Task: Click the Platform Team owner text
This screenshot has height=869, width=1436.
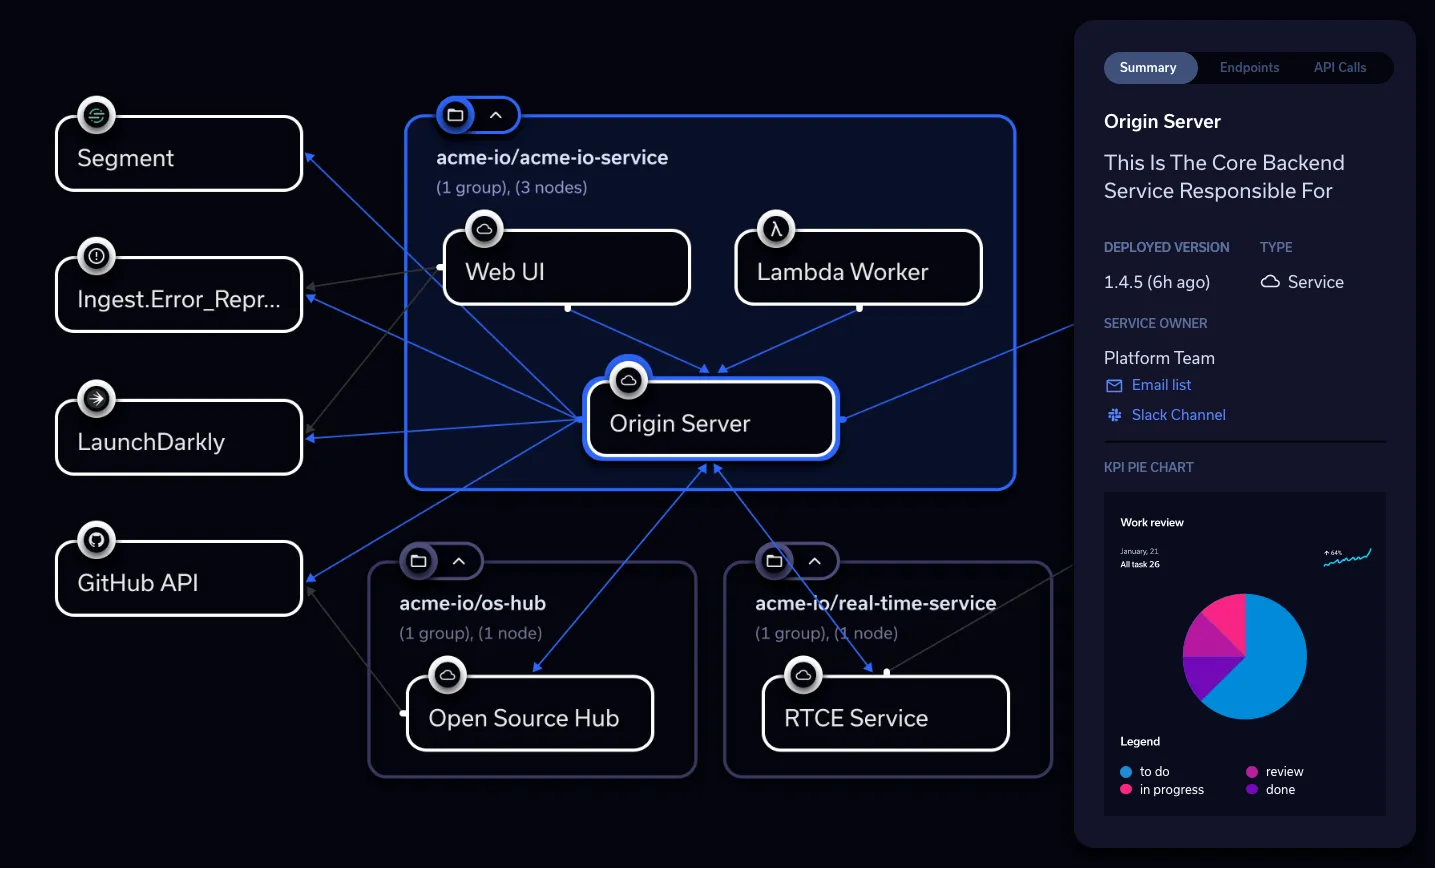Action: pyautogui.click(x=1159, y=358)
